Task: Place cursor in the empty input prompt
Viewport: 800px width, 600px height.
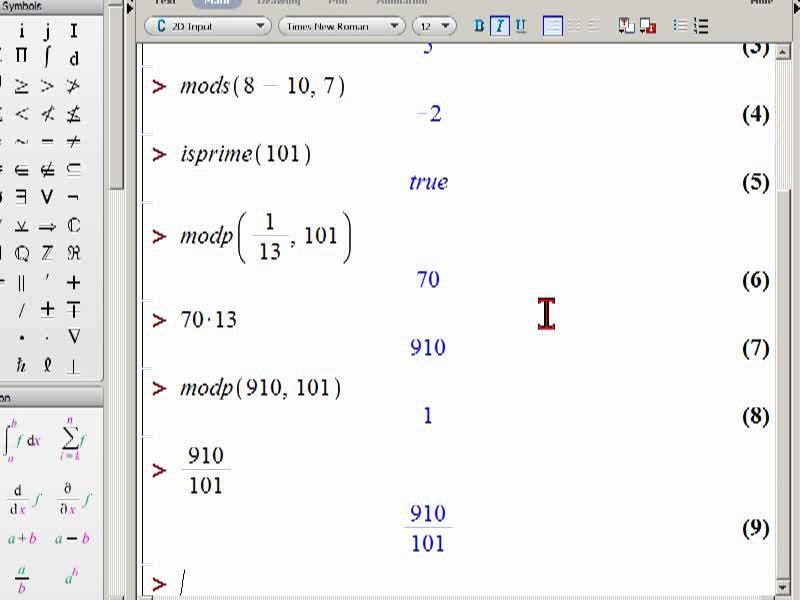Action: coord(183,583)
